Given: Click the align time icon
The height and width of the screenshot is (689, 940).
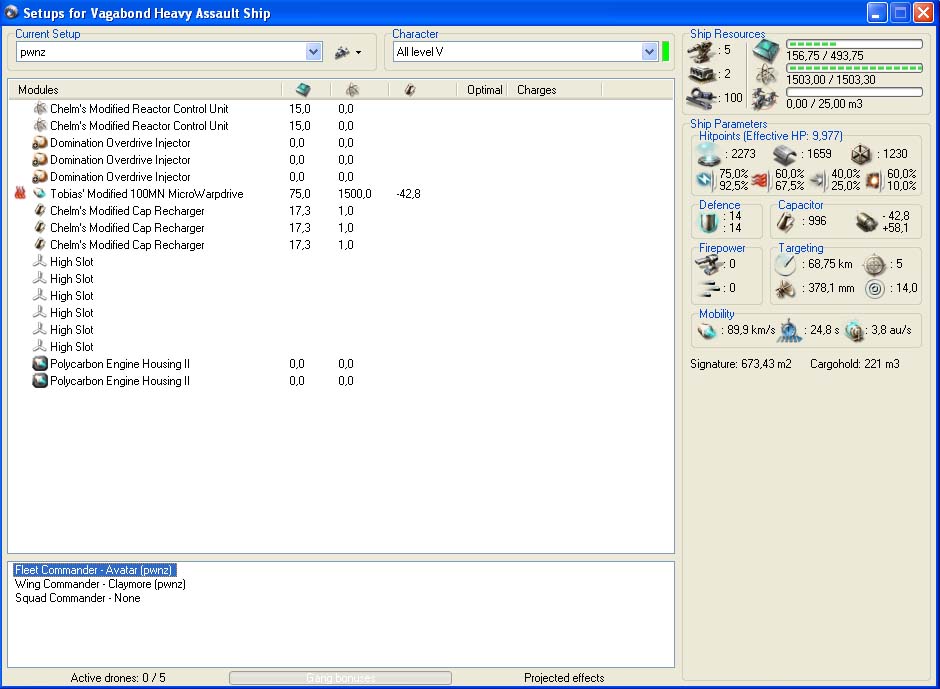Looking at the screenshot, I should (x=790, y=330).
